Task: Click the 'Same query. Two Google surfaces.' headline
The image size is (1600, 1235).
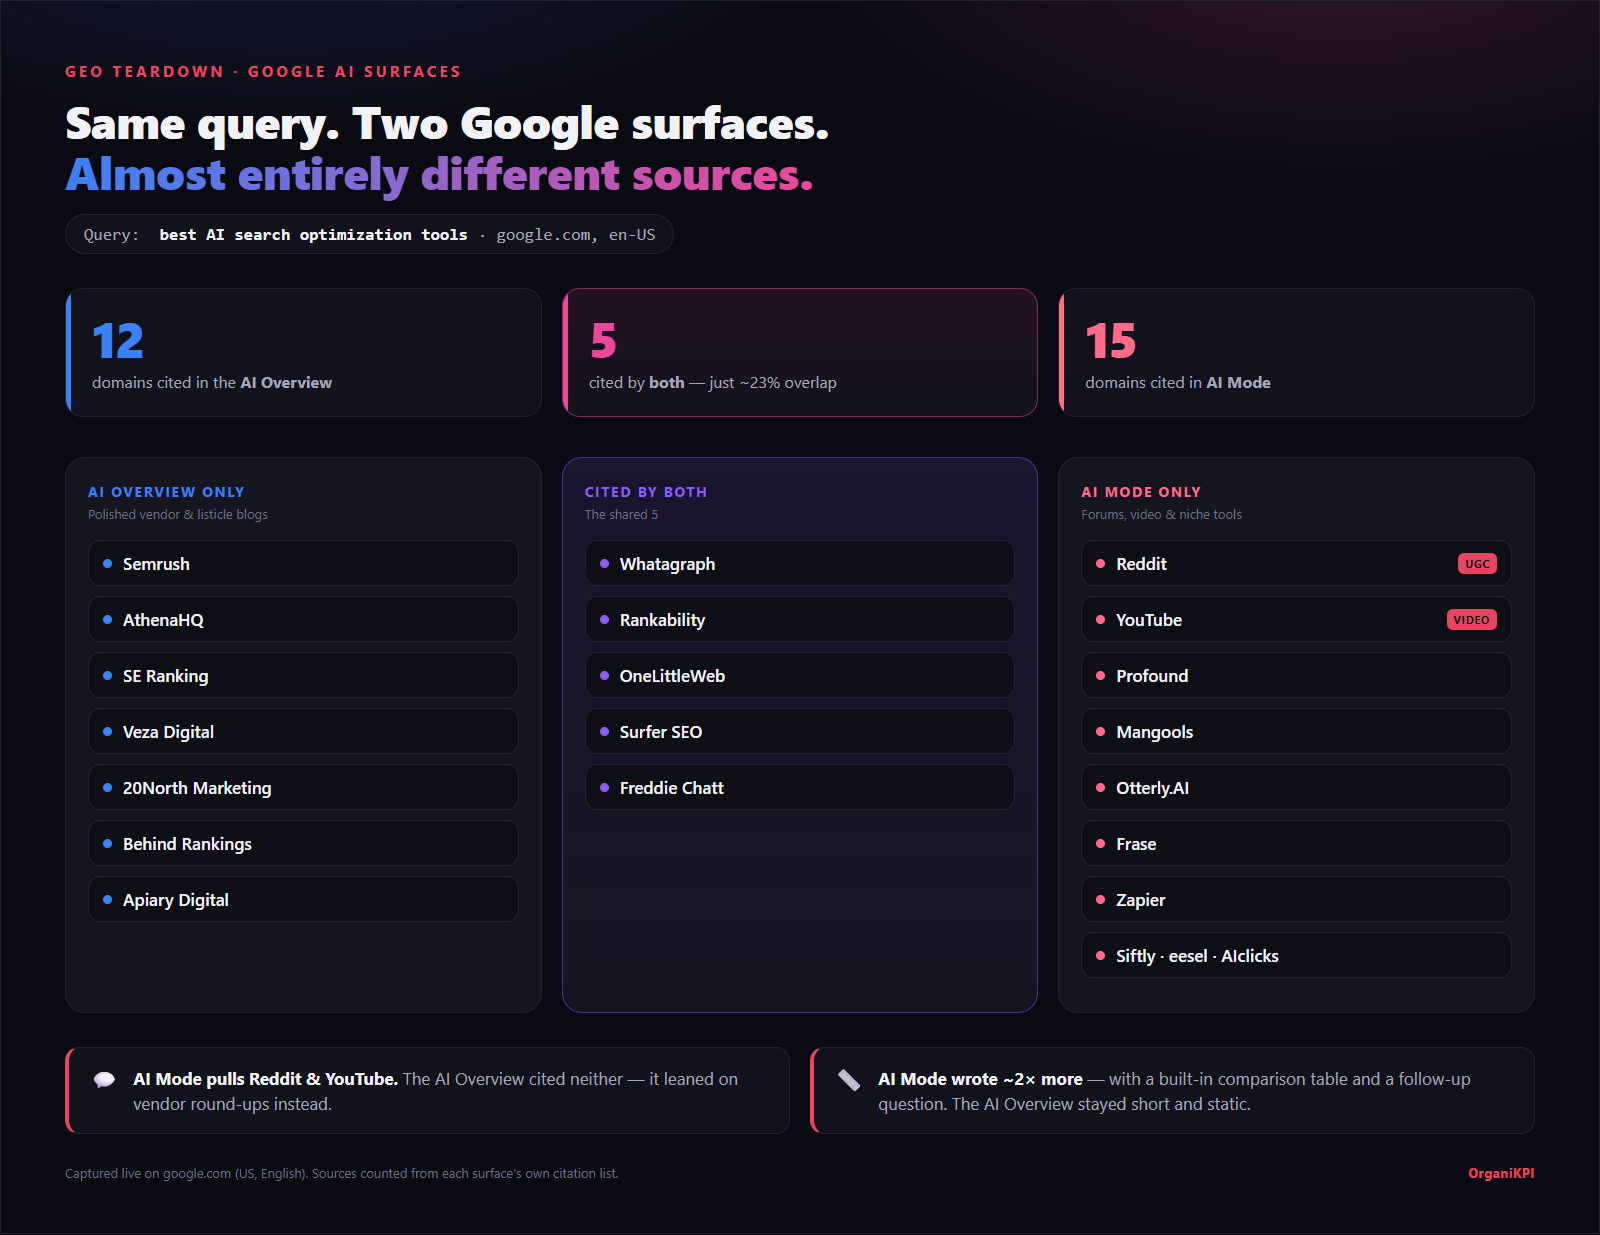Action: [447, 125]
